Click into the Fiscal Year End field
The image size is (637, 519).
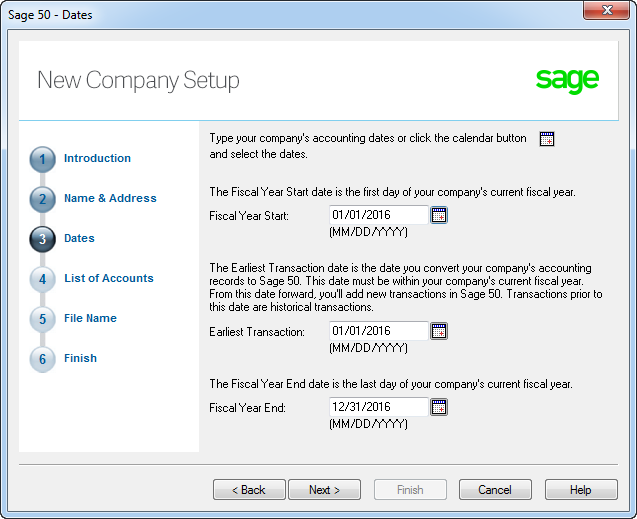click(x=378, y=407)
